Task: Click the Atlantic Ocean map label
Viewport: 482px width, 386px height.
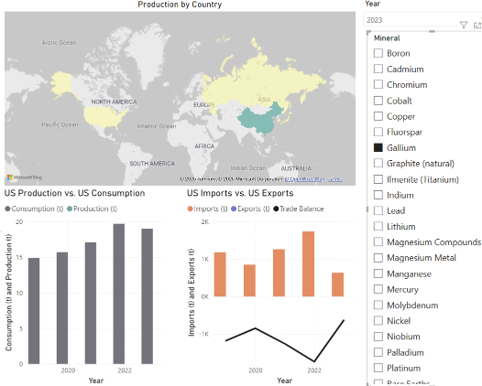Action: coord(156,126)
